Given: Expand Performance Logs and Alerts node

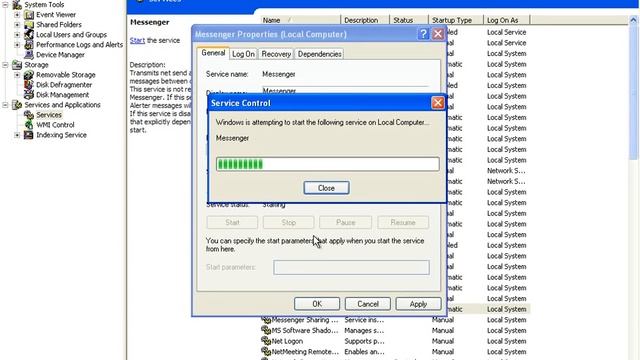Looking at the screenshot, I should [x=17, y=44].
